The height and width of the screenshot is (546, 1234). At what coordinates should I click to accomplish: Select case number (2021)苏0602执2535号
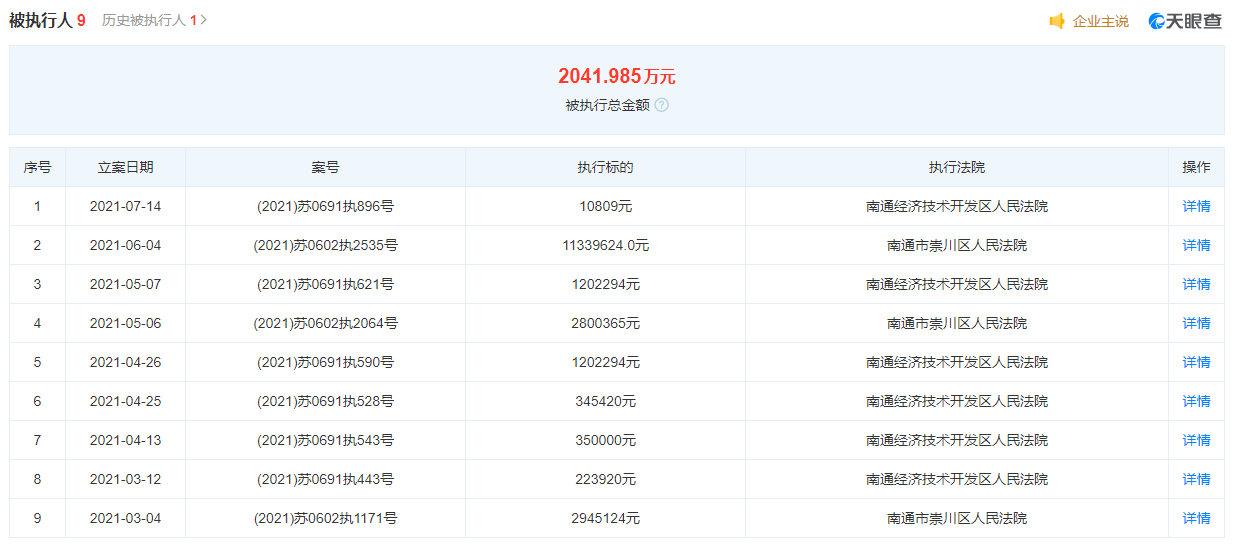tap(325, 245)
